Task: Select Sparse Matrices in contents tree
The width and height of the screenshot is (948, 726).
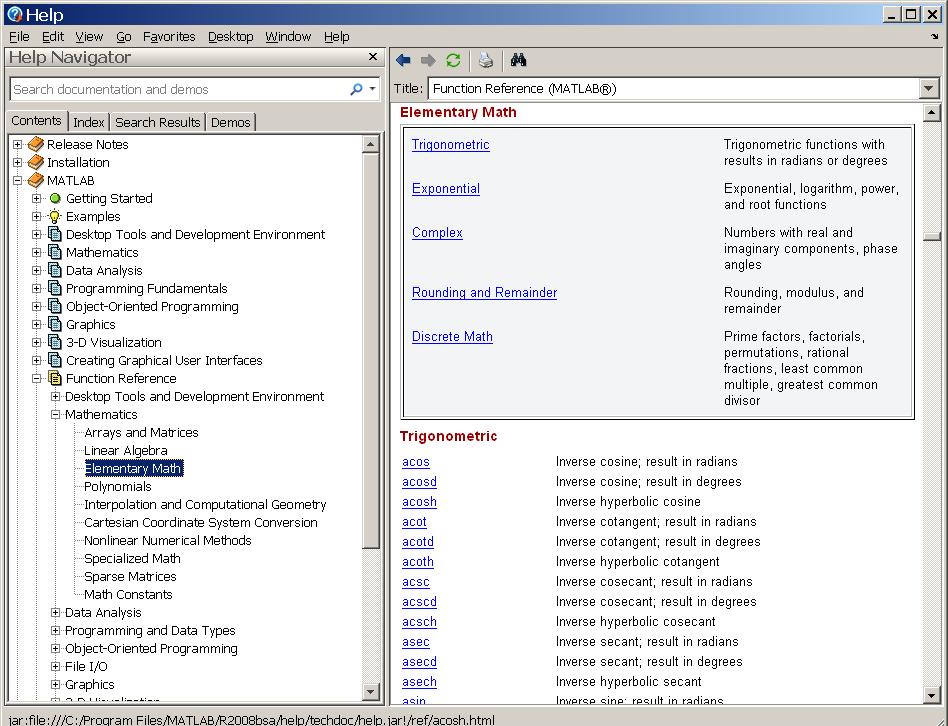Action: click(130, 577)
